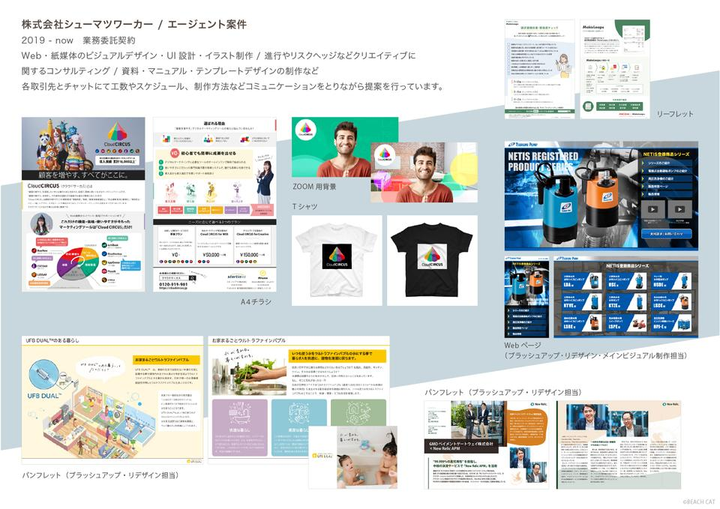Click the NETIS Registered Product Series main visual
This screenshot has width=720, height=509.
click(601, 196)
